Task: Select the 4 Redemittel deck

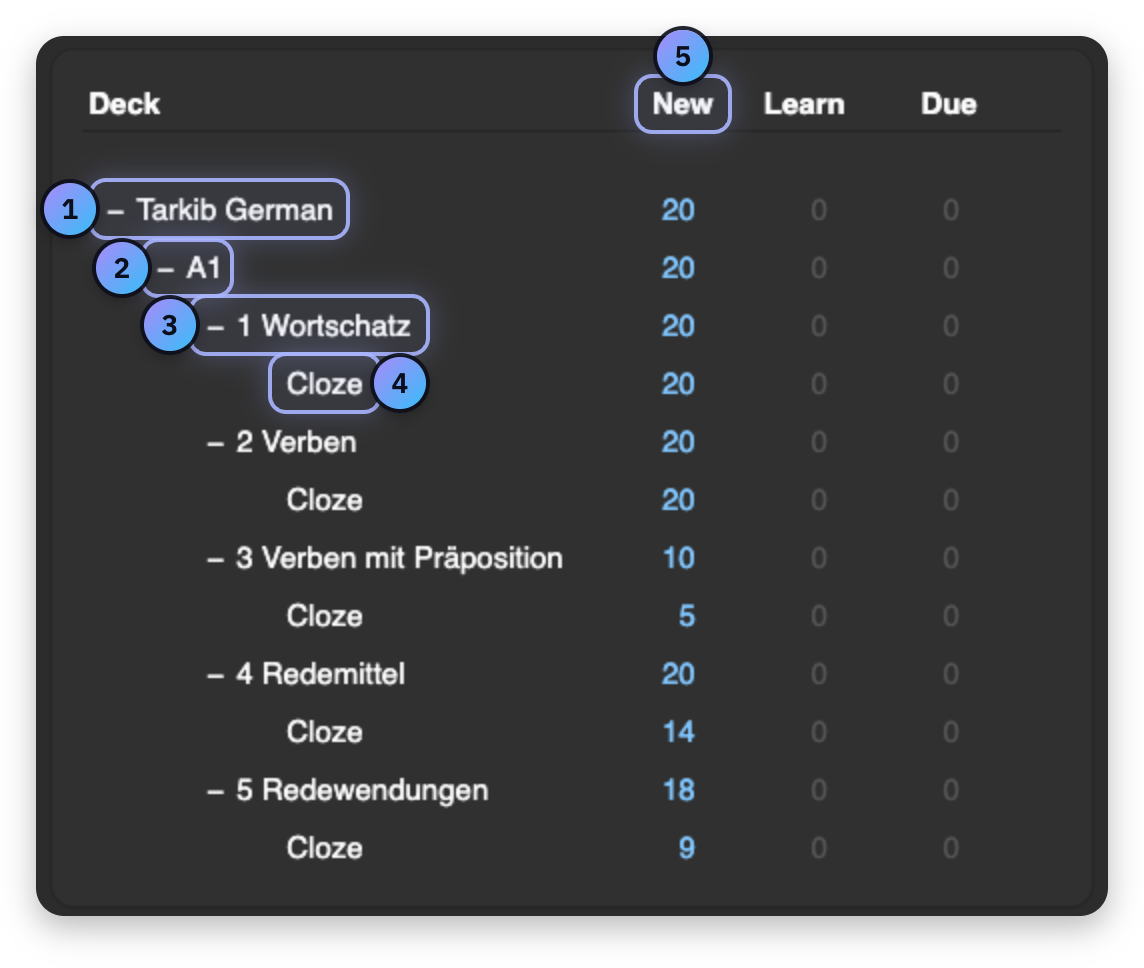Action: click(320, 674)
